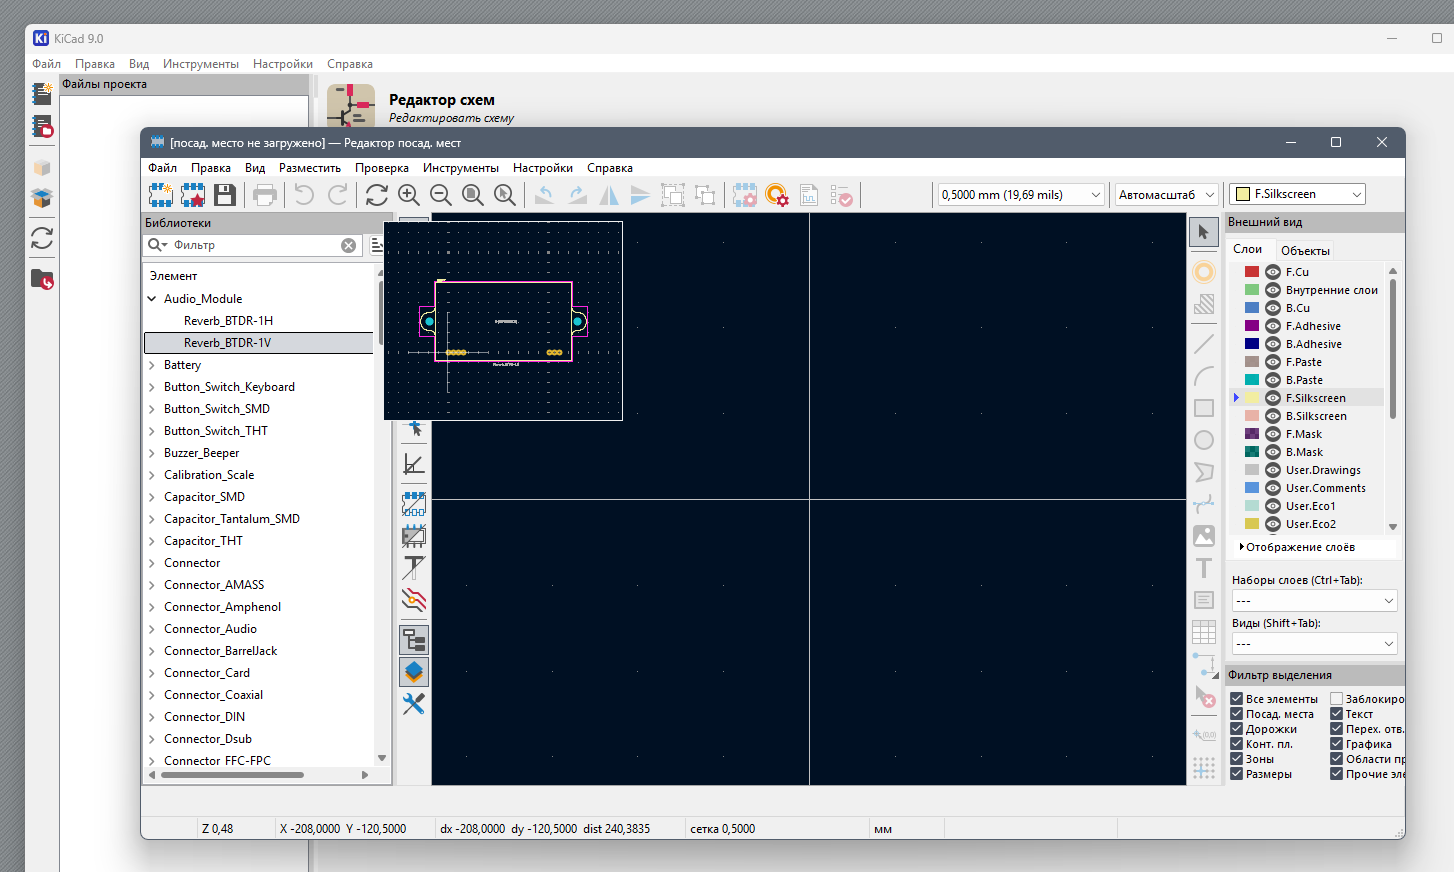Select the Reverb_BTDR-1H footprint entry

click(228, 321)
